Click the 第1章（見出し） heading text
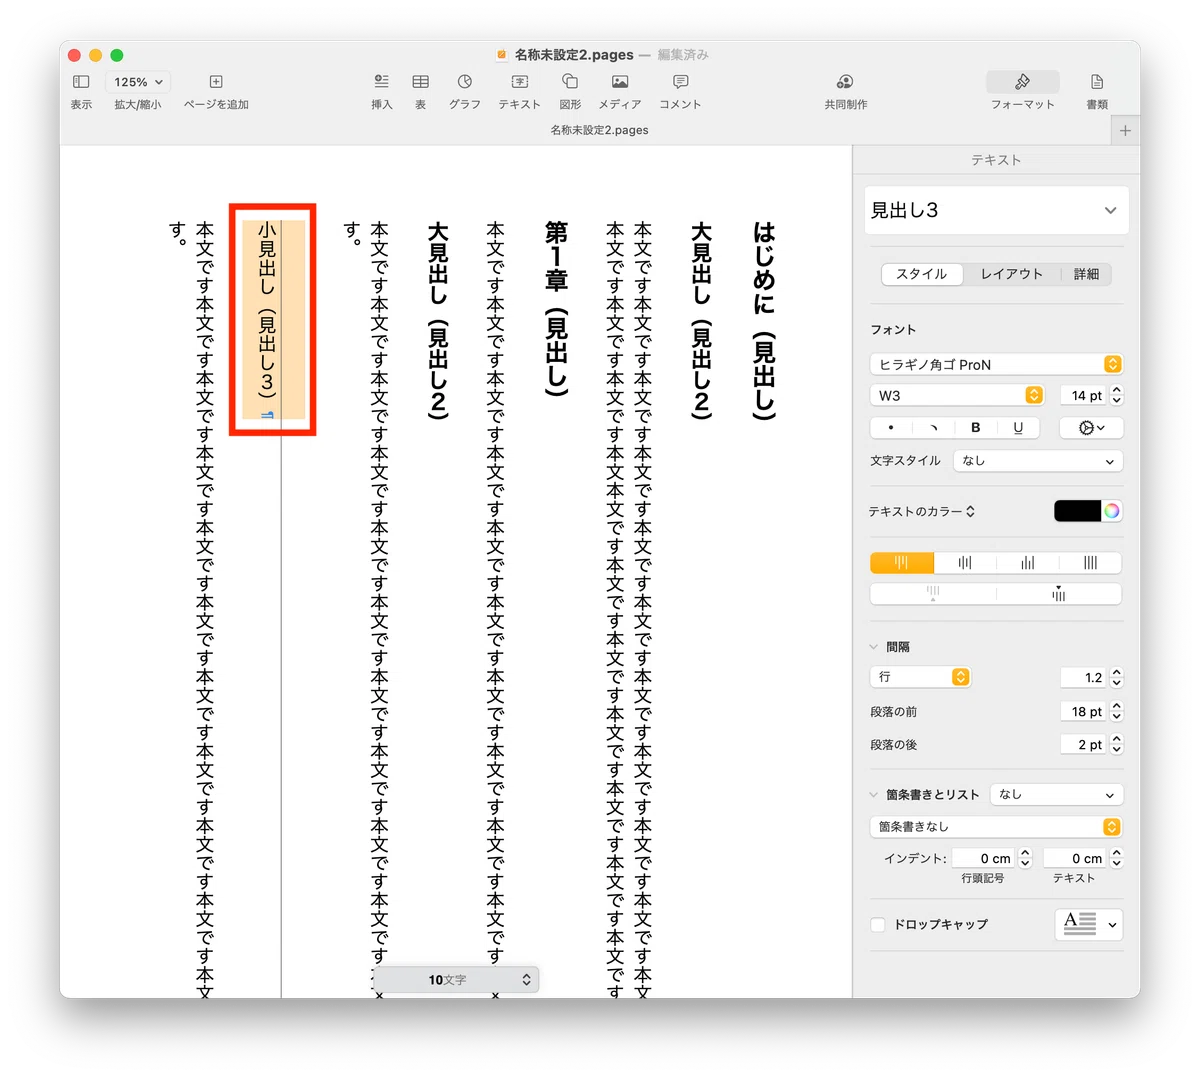Screen dimensions: 1200x1077 coord(556,308)
